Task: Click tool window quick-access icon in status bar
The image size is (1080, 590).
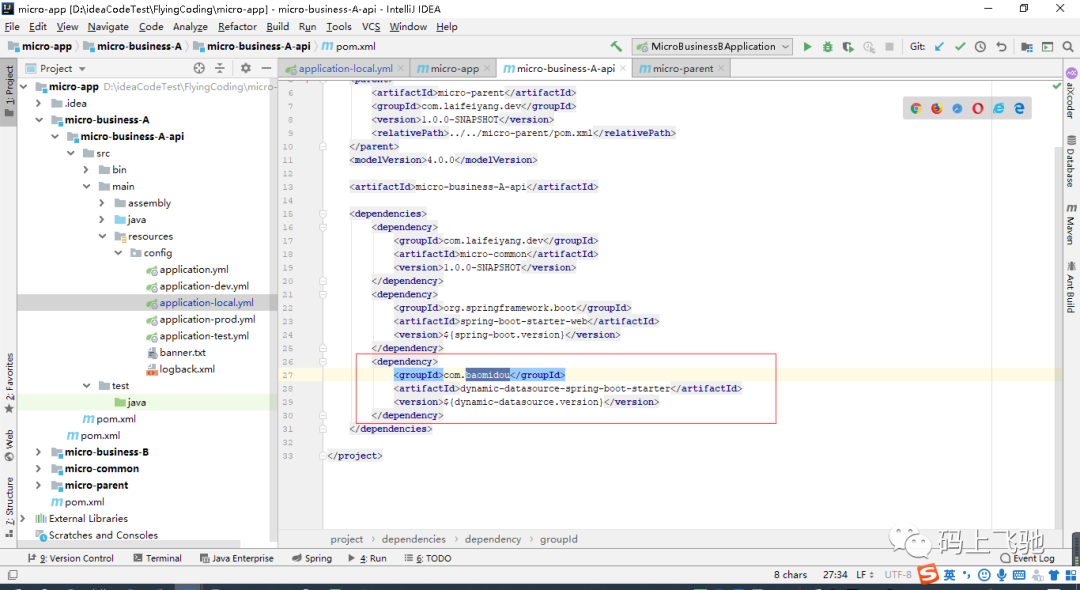Action: (x=12, y=574)
